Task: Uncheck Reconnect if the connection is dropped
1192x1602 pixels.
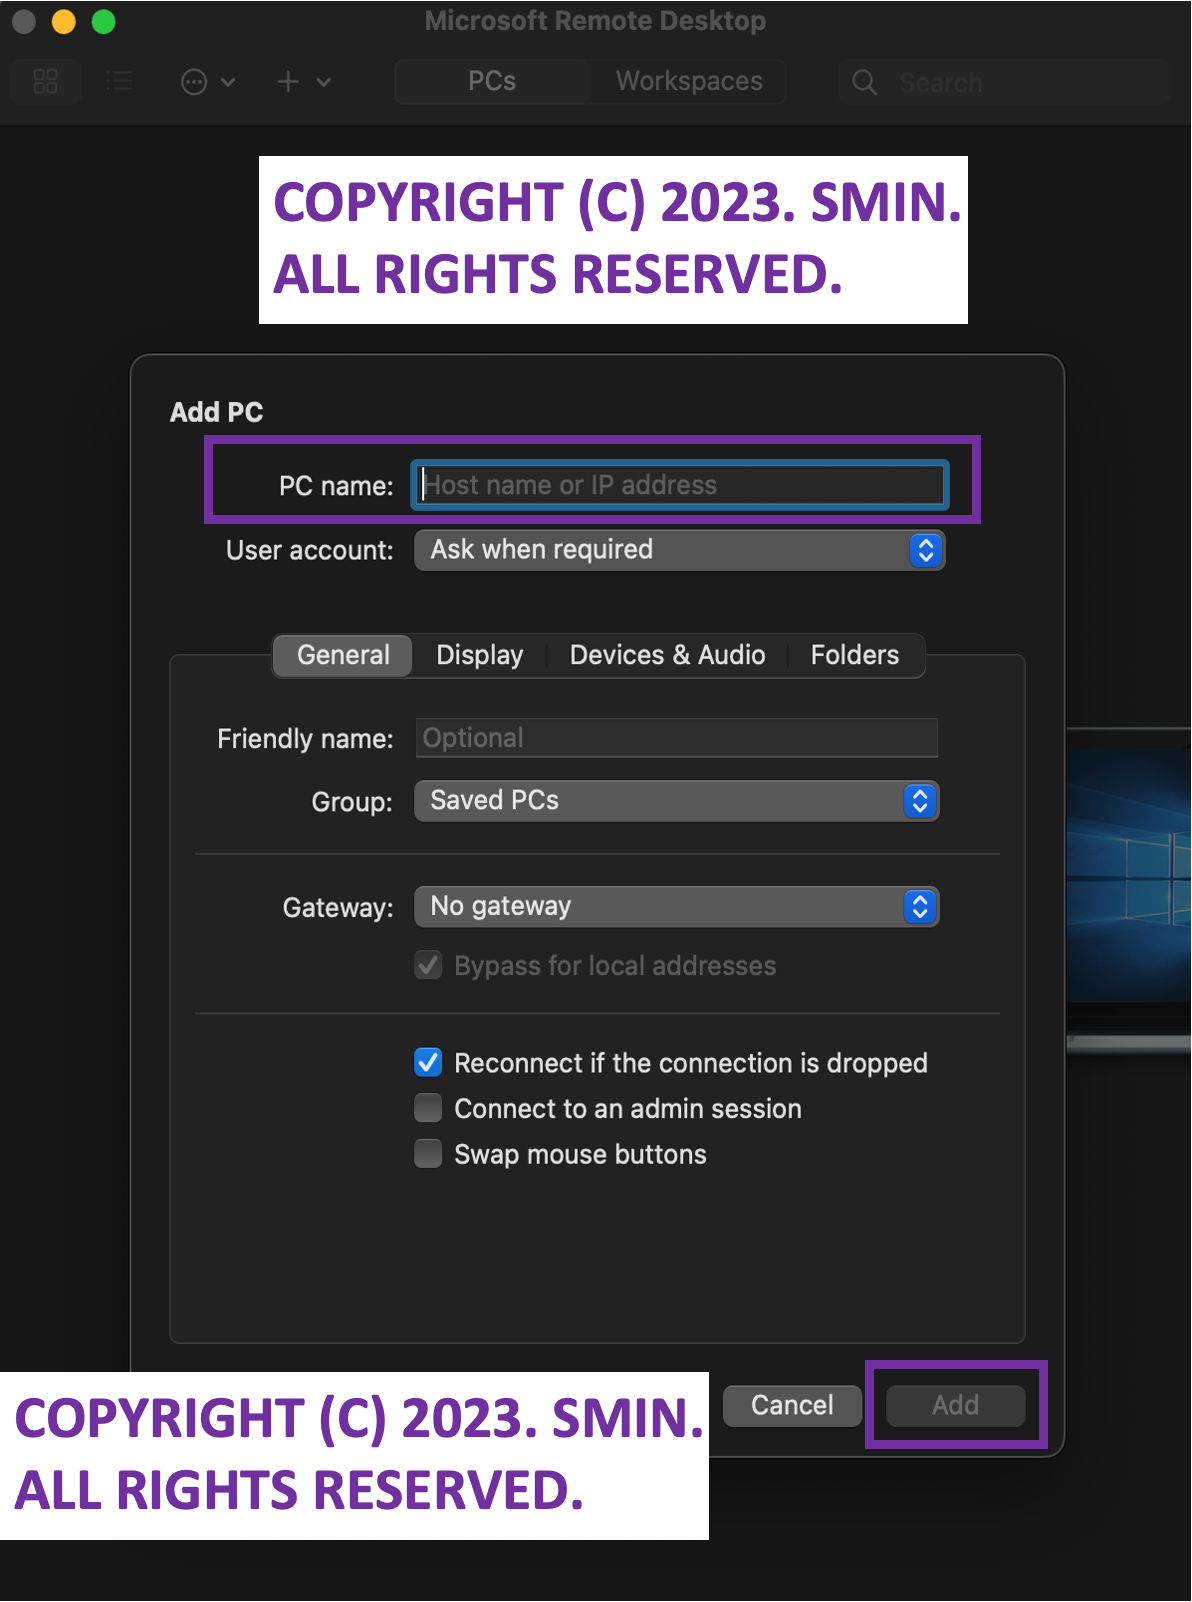Action: tap(428, 1062)
